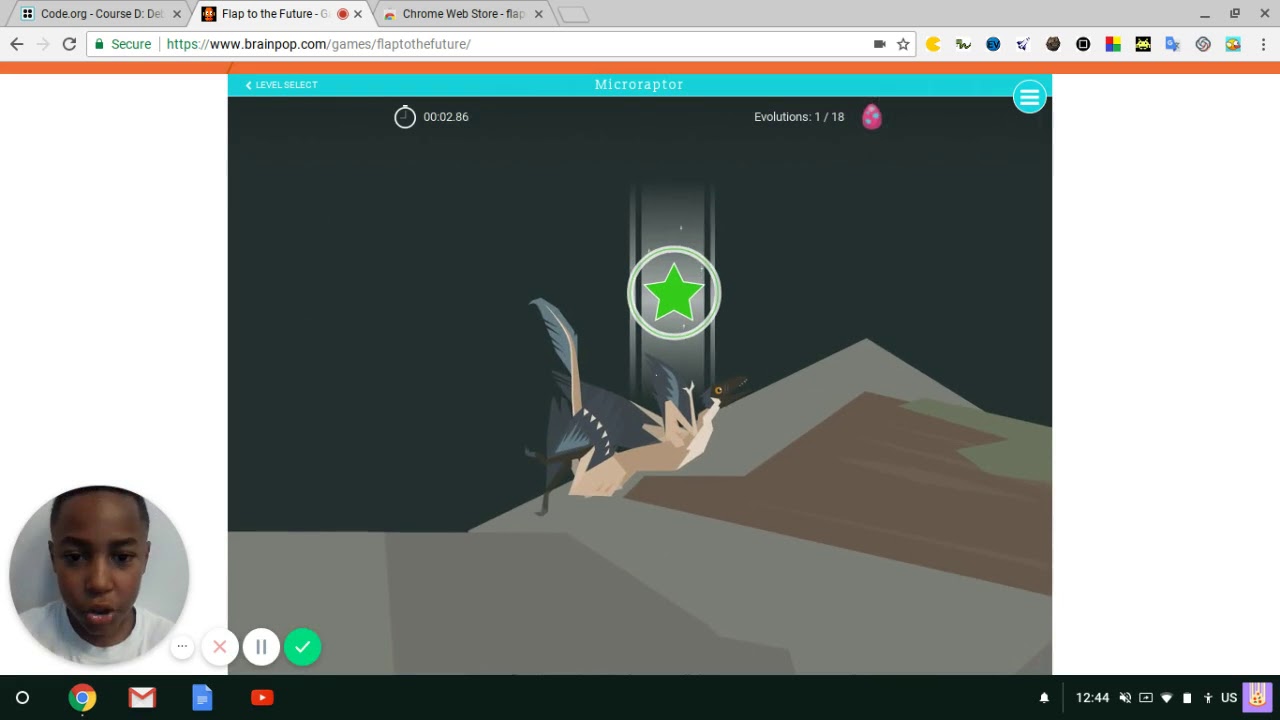Click the Microraptor level title
The width and height of the screenshot is (1280, 720).
pyautogui.click(x=639, y=85)
